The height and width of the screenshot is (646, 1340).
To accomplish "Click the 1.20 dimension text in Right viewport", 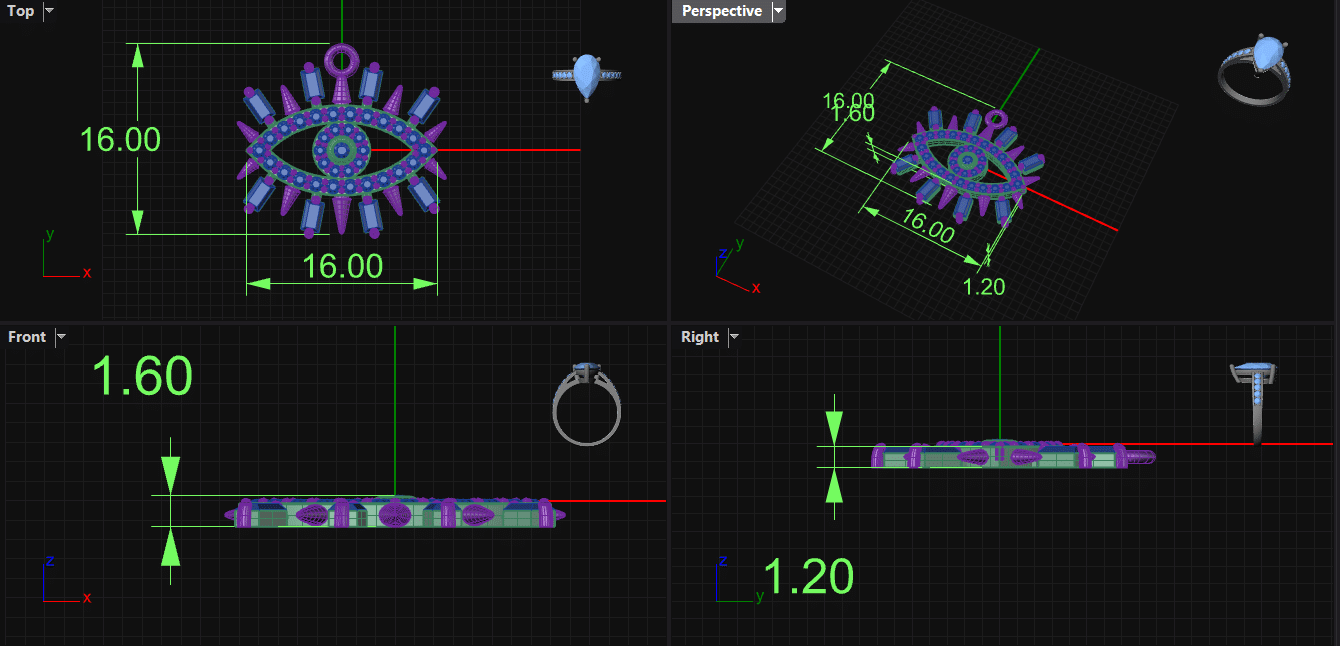I will click(808, 577).
